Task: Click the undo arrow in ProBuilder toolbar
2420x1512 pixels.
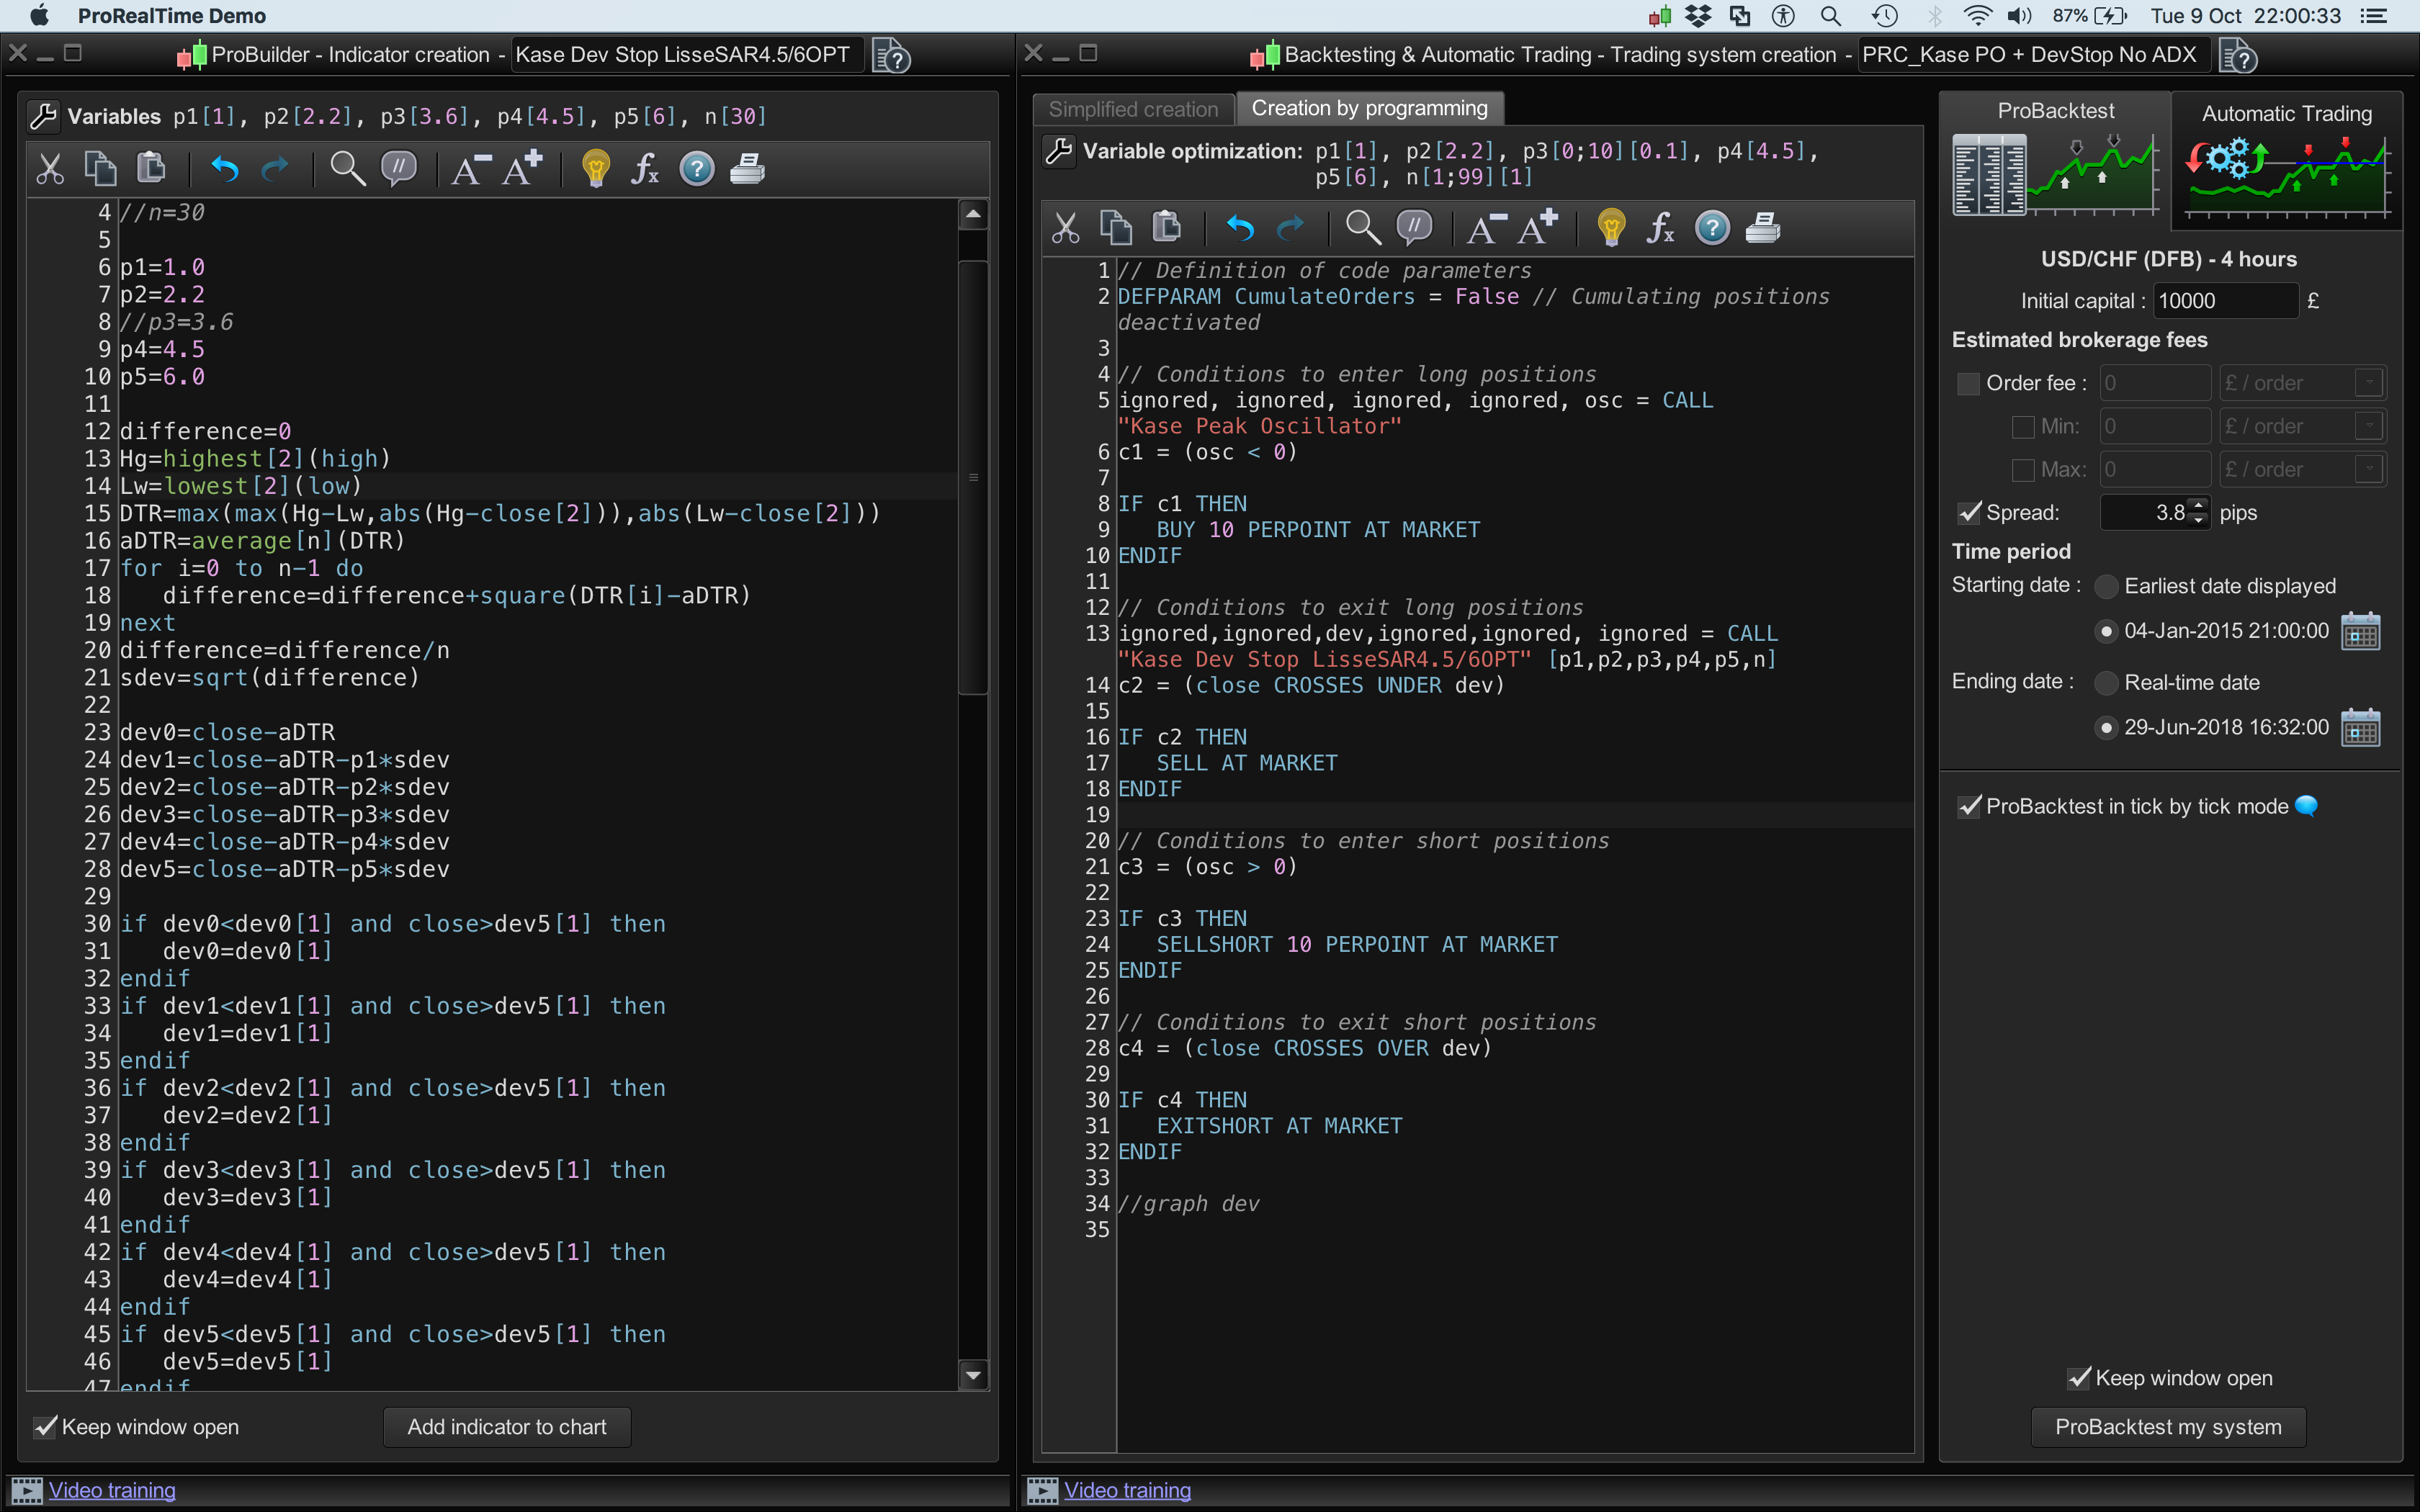Action: (225, 168)
